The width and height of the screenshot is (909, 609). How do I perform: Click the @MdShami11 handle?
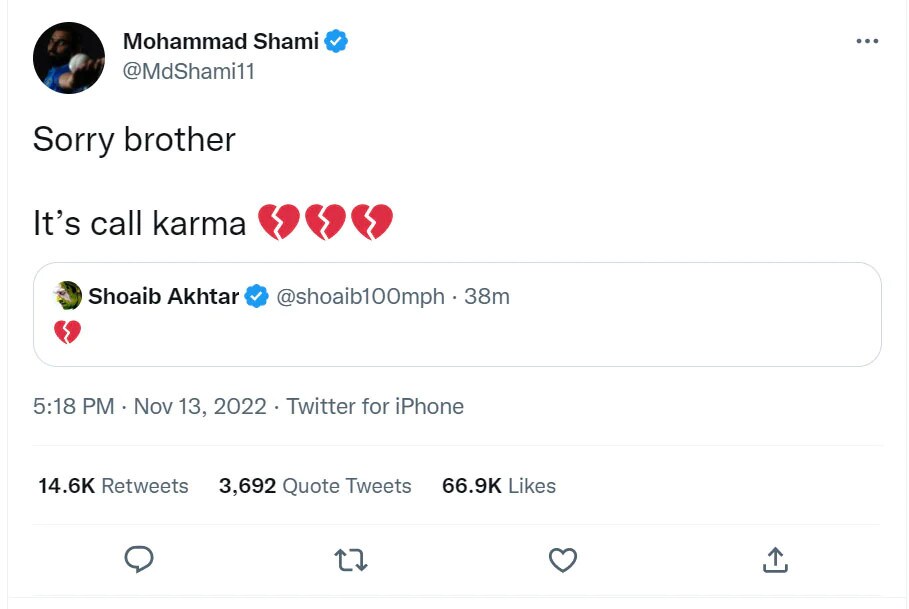coord(188,72)
